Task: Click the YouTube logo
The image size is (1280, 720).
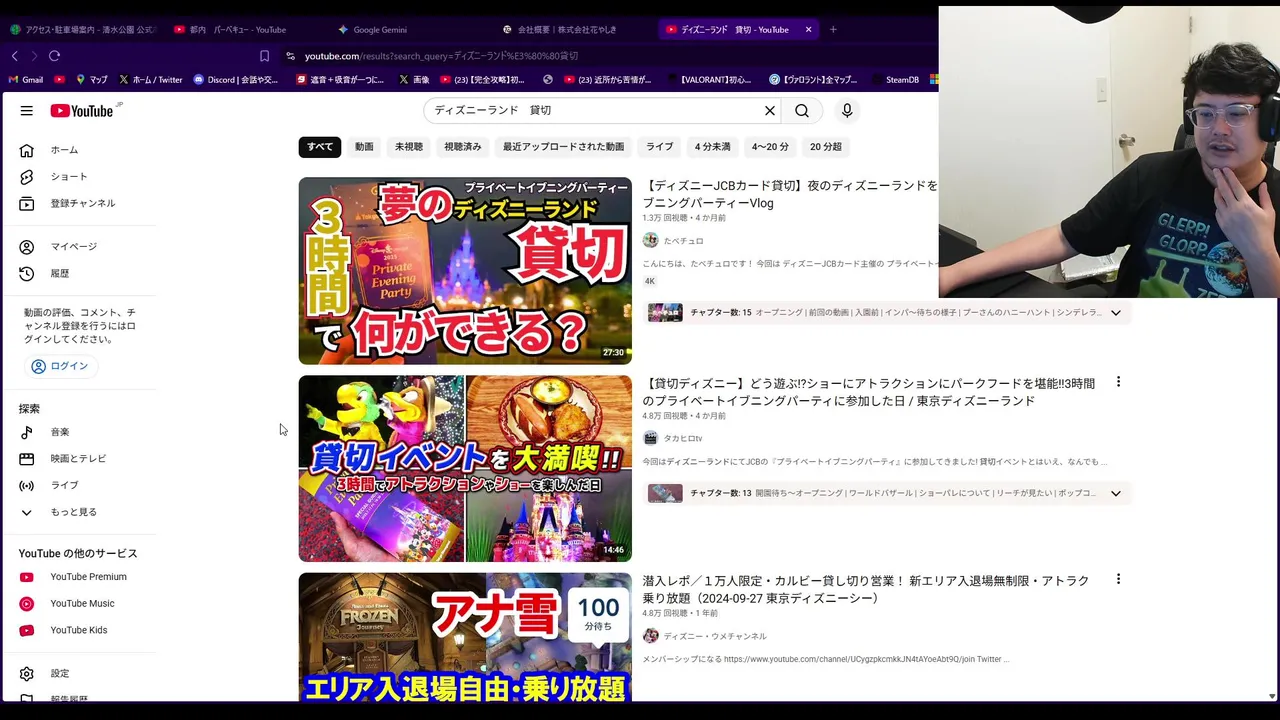Action: 84,111
